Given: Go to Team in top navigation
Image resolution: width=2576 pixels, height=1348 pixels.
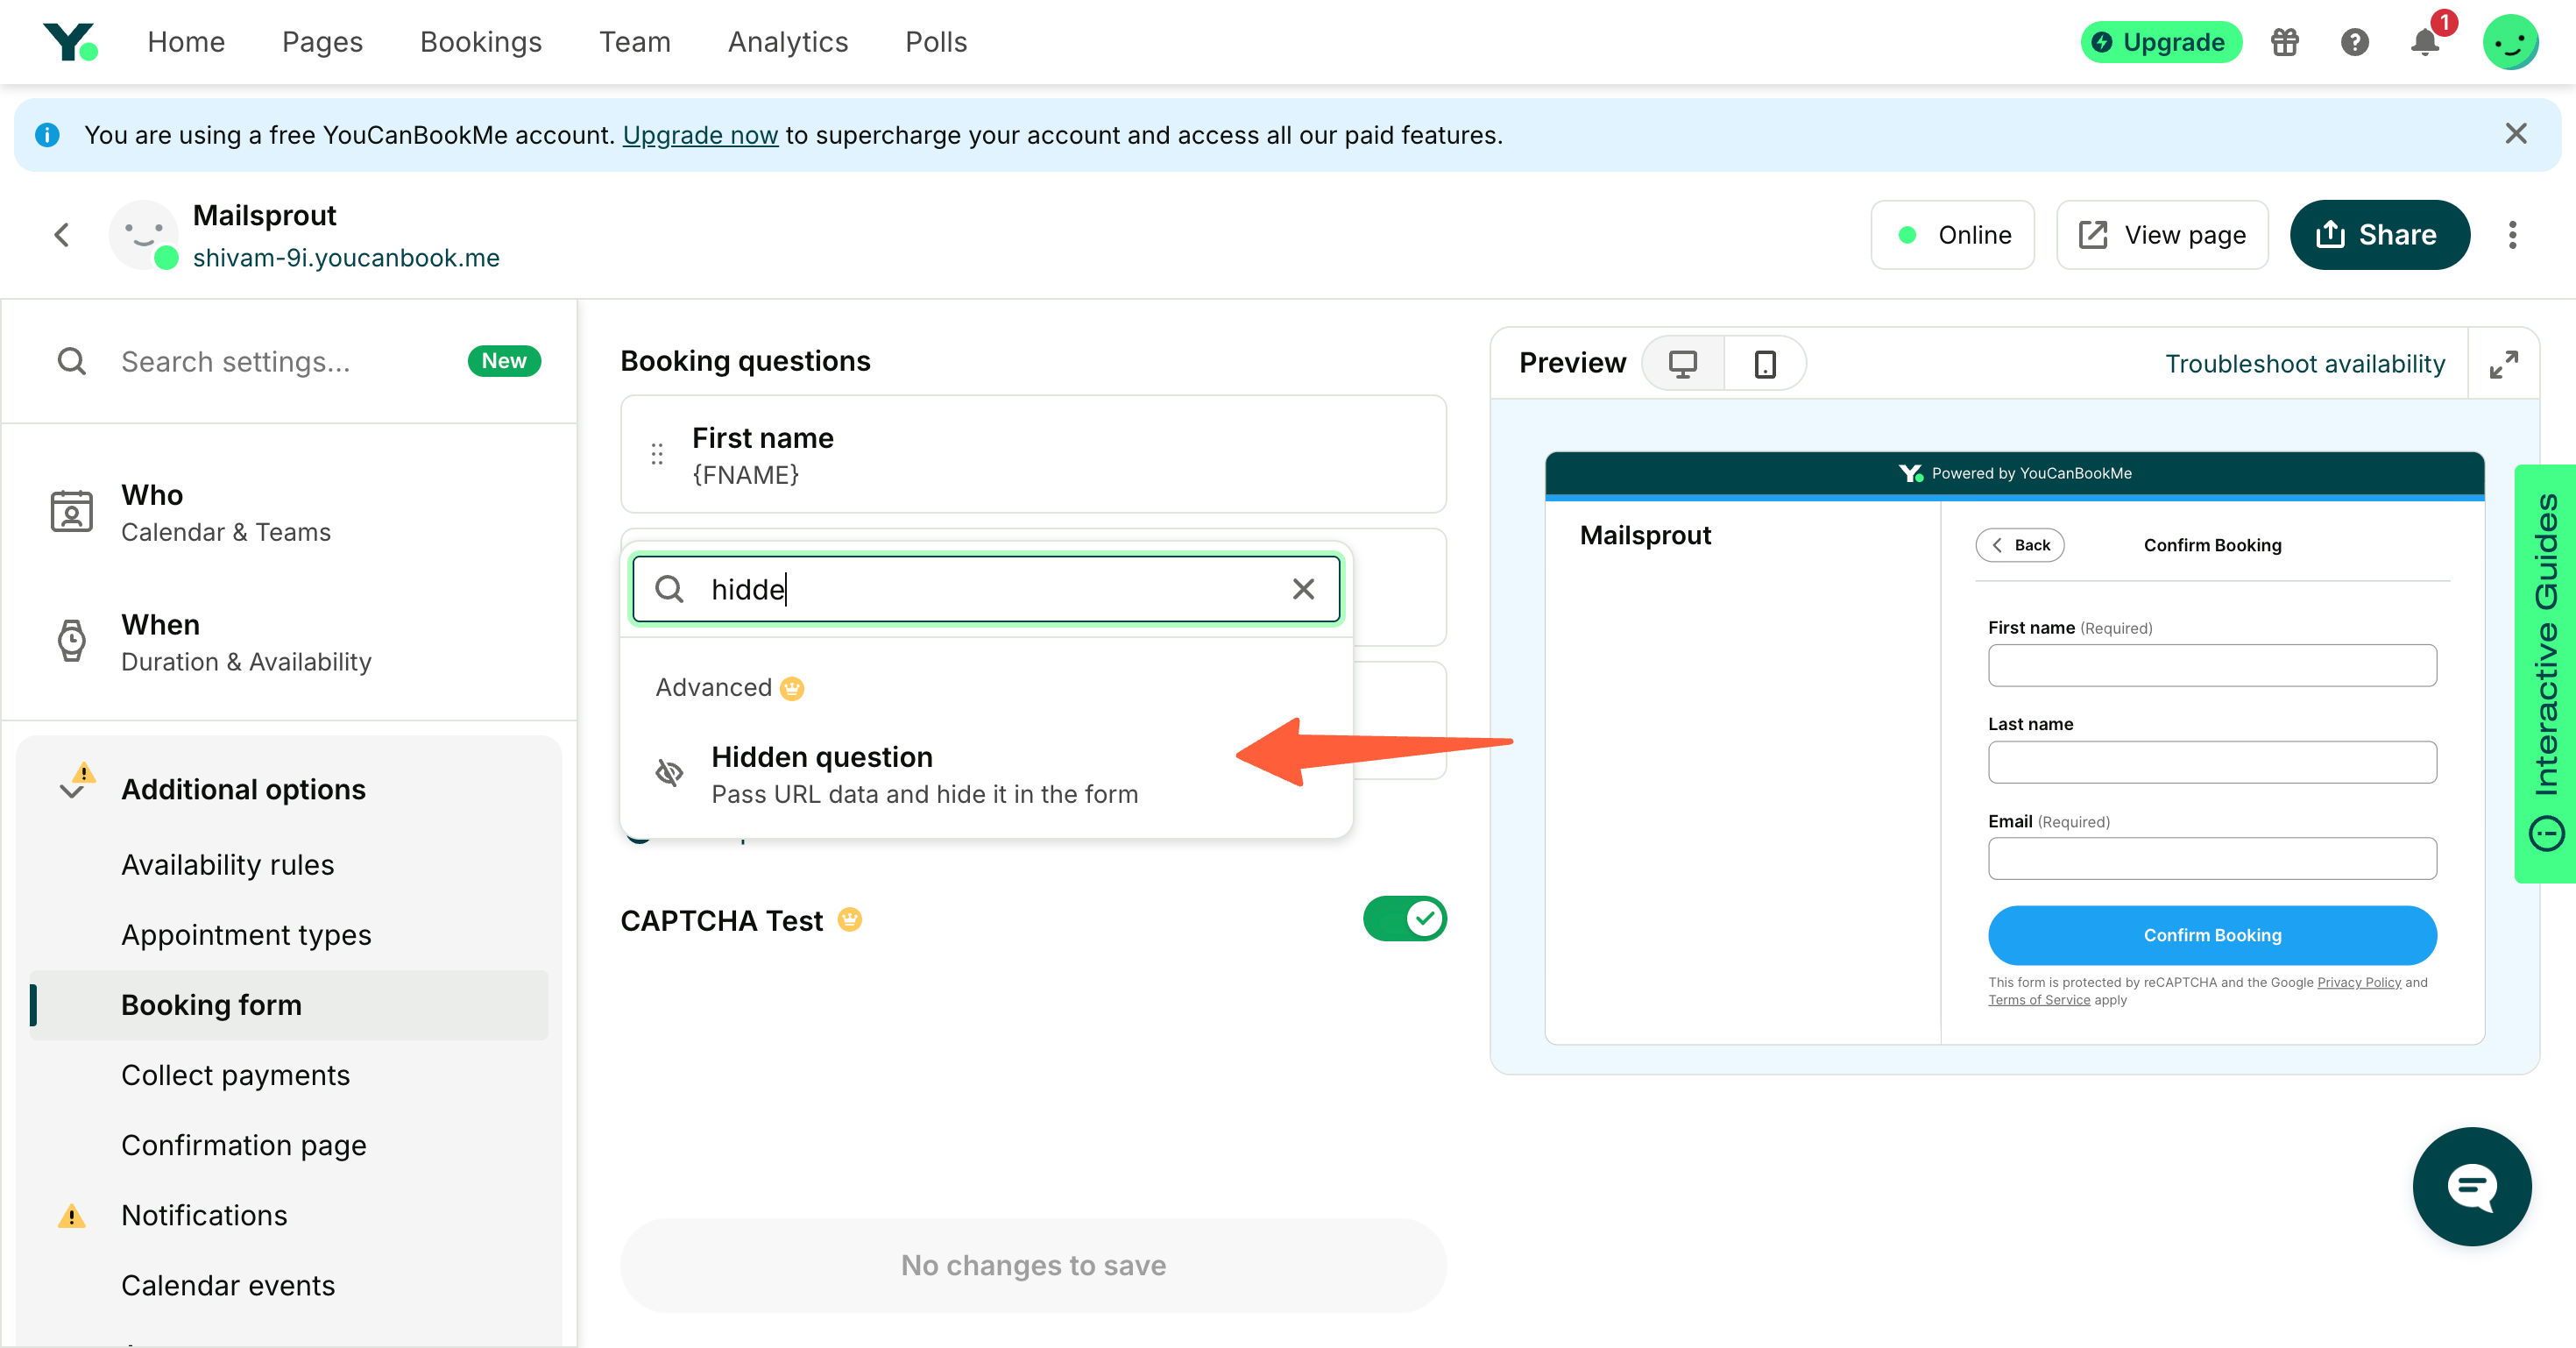Looking at the screenshot, I should tap(635, 42).
